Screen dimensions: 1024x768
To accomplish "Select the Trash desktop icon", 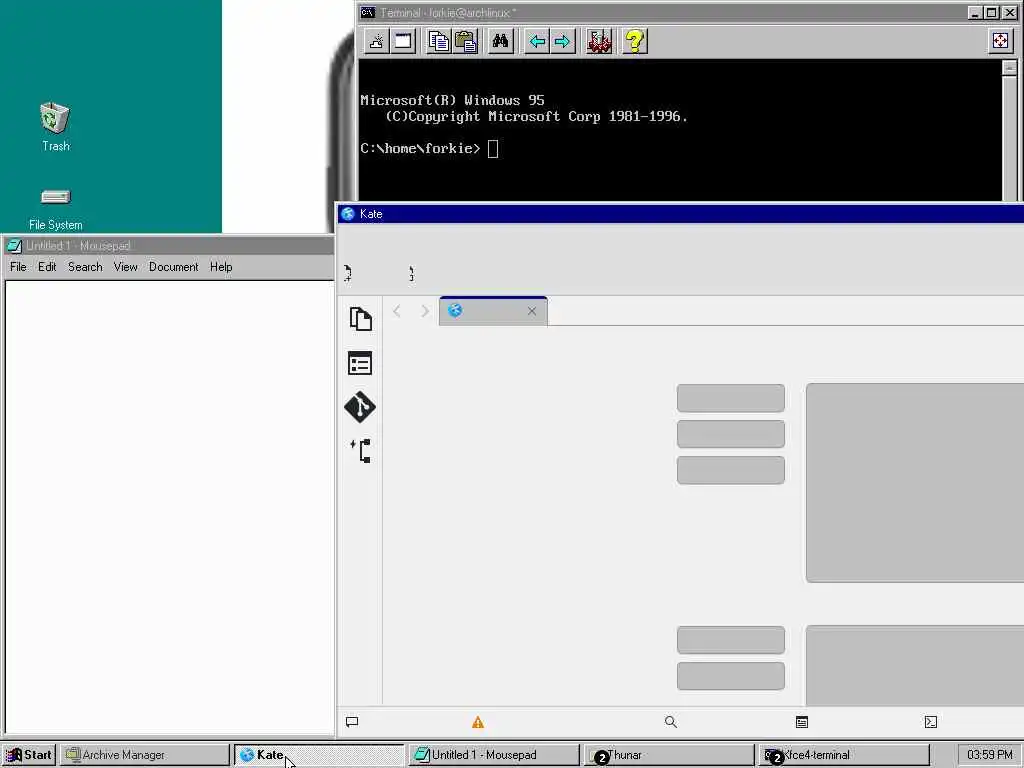I will point(56,127).
